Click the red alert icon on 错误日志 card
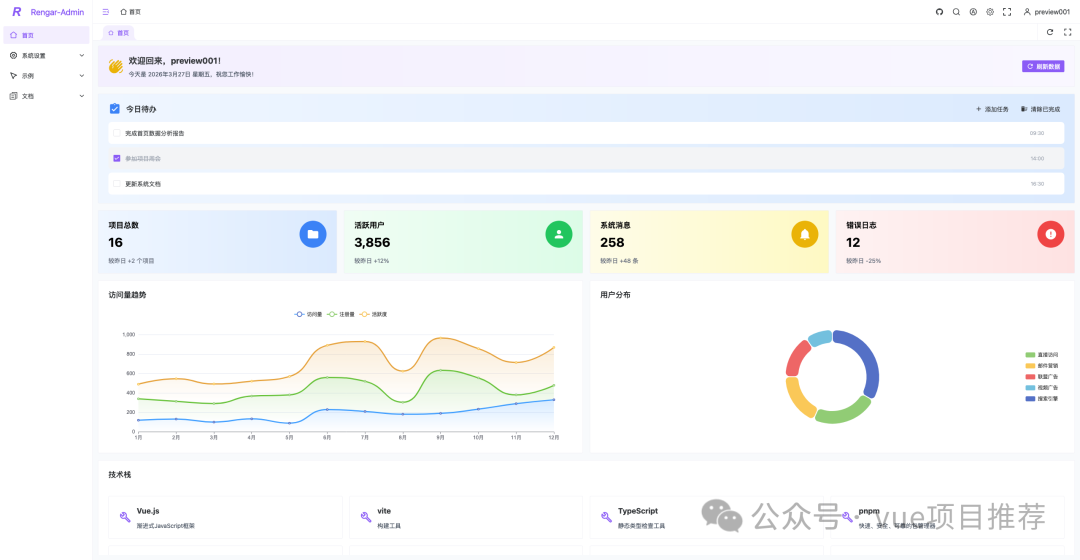Screen dimensions: 1080x560 pyautogui.click(x=1050, y=234)
